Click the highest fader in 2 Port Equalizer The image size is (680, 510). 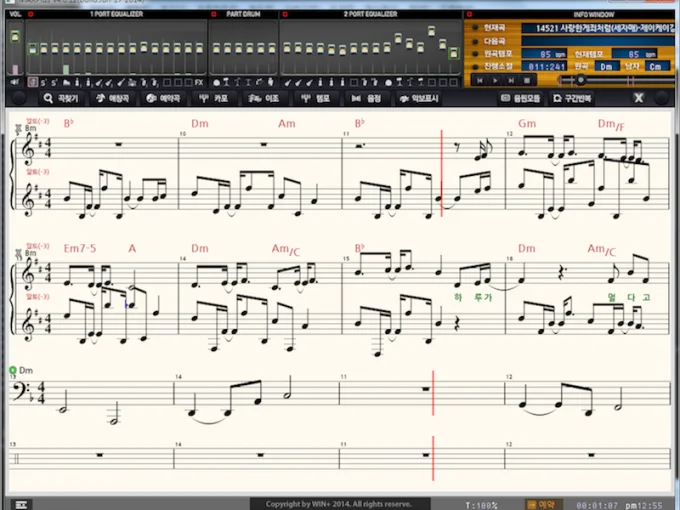pyautogui.click(x=432, y=31)
